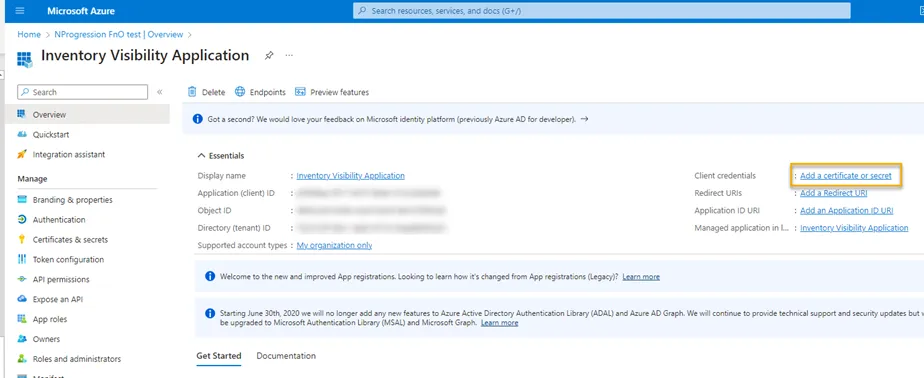This screenshot has height=378, width=924.
Task: Click the Microsoft Azure logo text
Action: pos(81,11)
